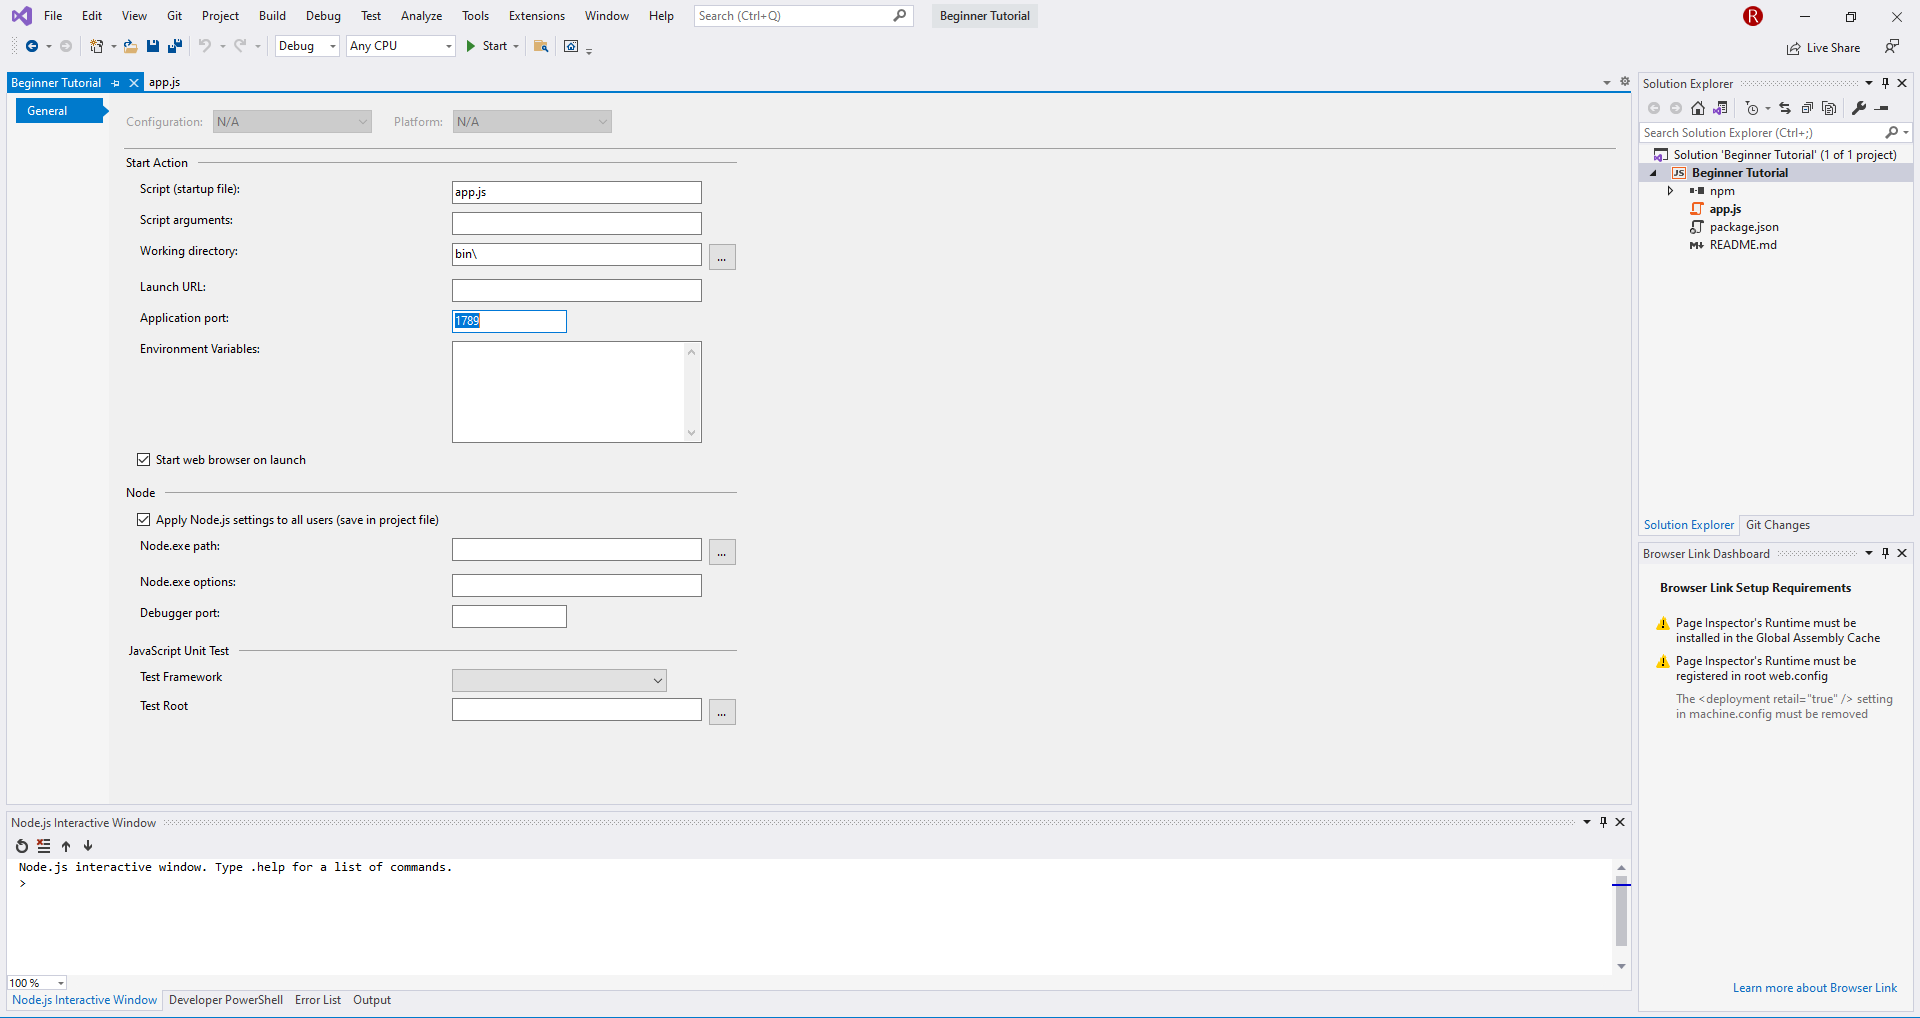1920x1018 pixels.
Task: Expand the npm node in Solution Explorer
Action: pyautogui.click(x=1670, y=191)
